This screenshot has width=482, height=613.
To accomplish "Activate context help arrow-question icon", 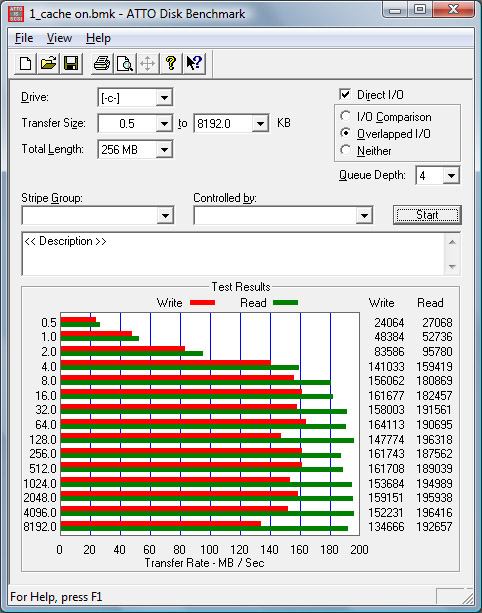I will pos(194,63).
